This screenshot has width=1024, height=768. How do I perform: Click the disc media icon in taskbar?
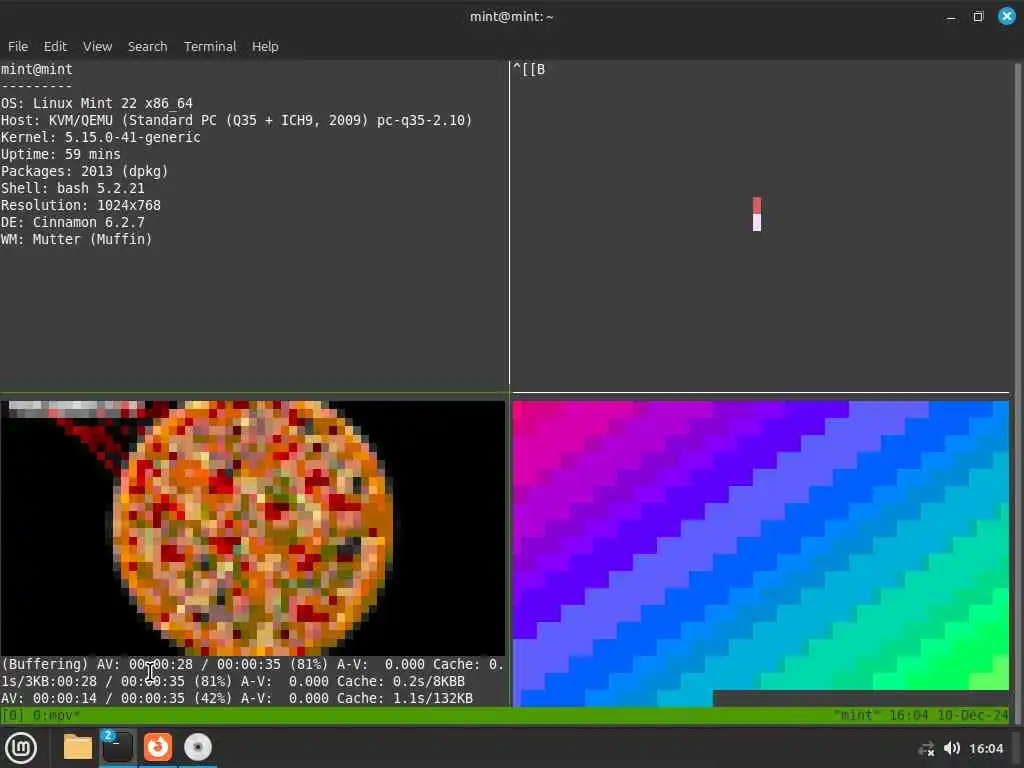(x=197, y=747)
